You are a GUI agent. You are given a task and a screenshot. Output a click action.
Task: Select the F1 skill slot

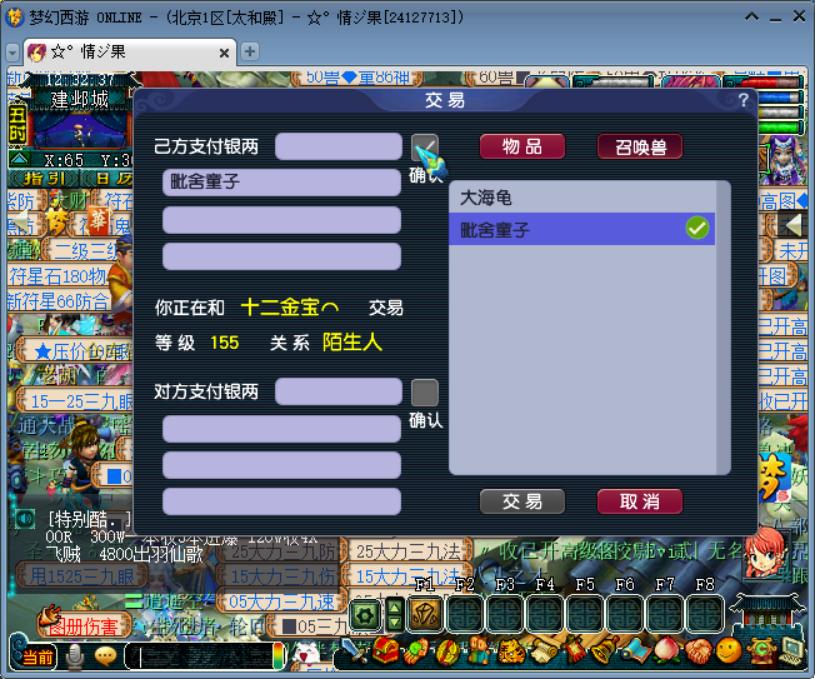click(x=425, y=613)
